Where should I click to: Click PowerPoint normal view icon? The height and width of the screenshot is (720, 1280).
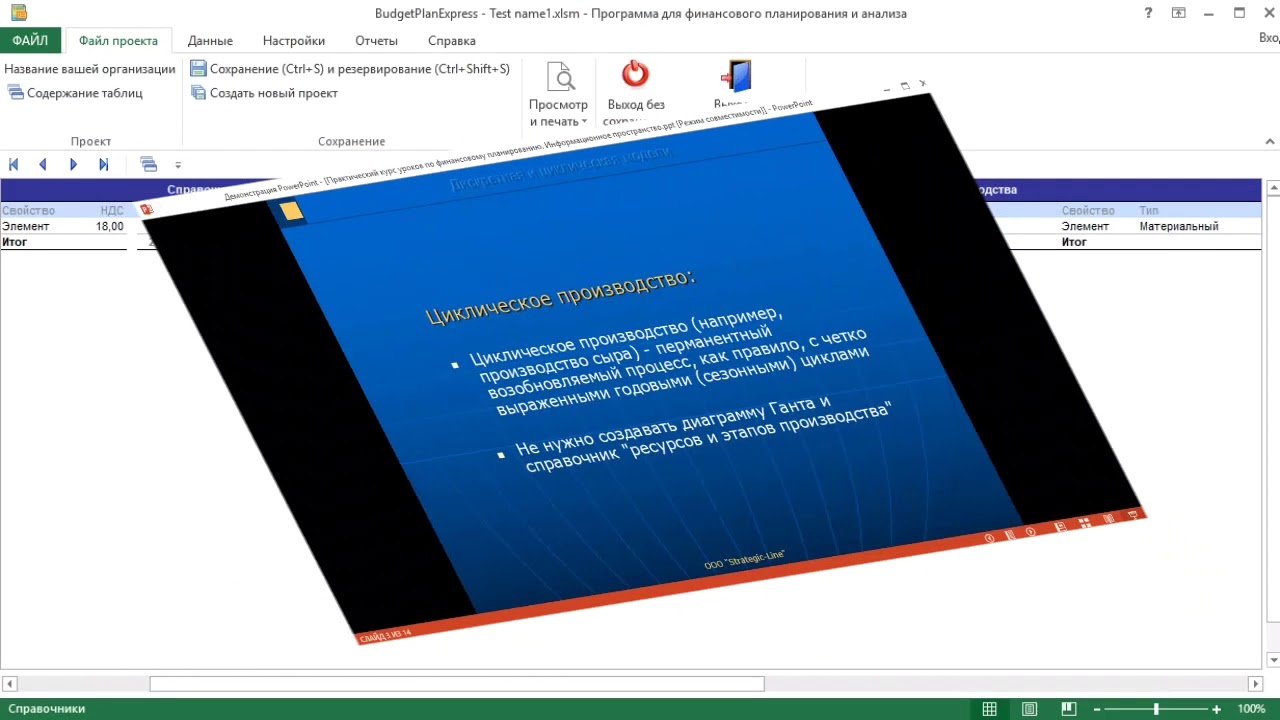[1061, 526]
